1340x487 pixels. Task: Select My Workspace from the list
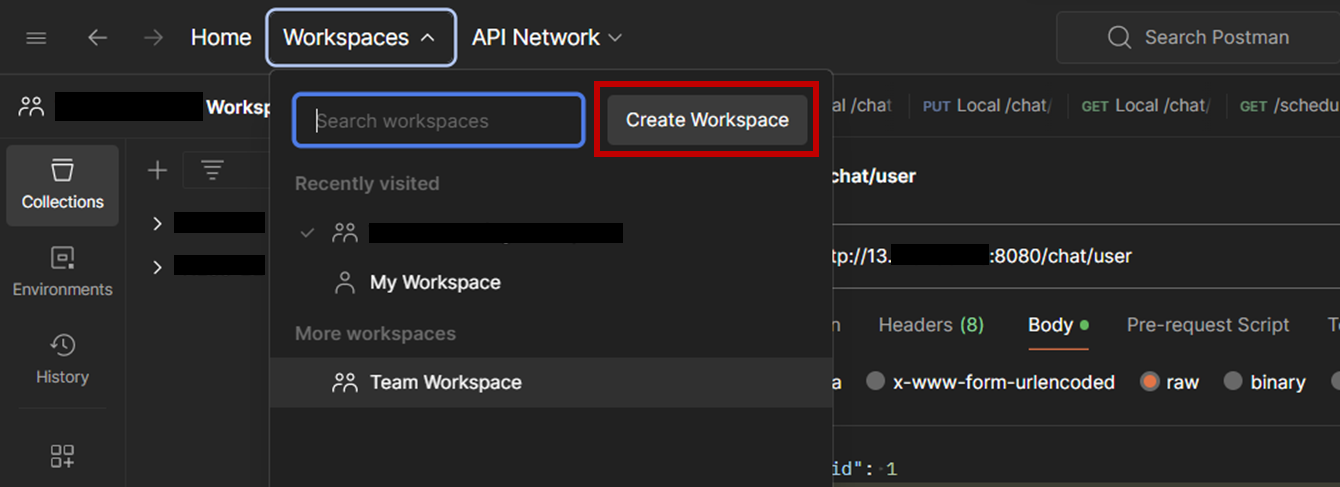(x=551, y=283)
